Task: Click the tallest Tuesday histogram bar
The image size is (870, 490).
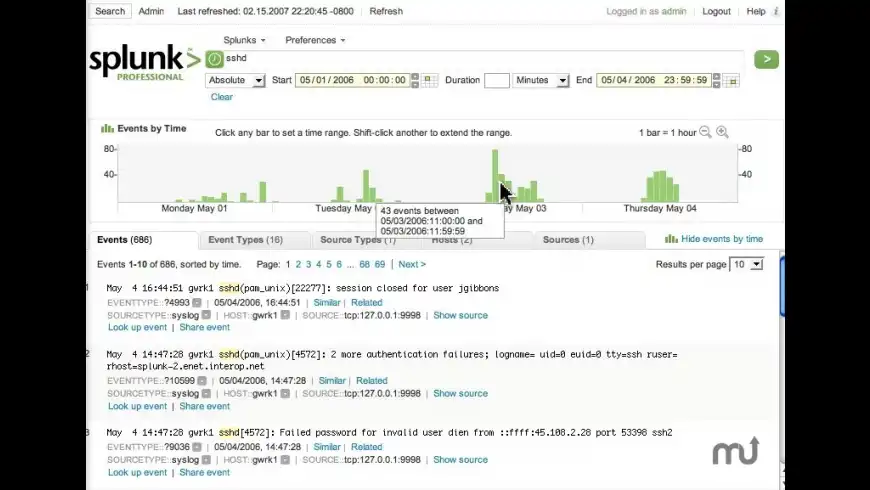Action: pos(366,186)
